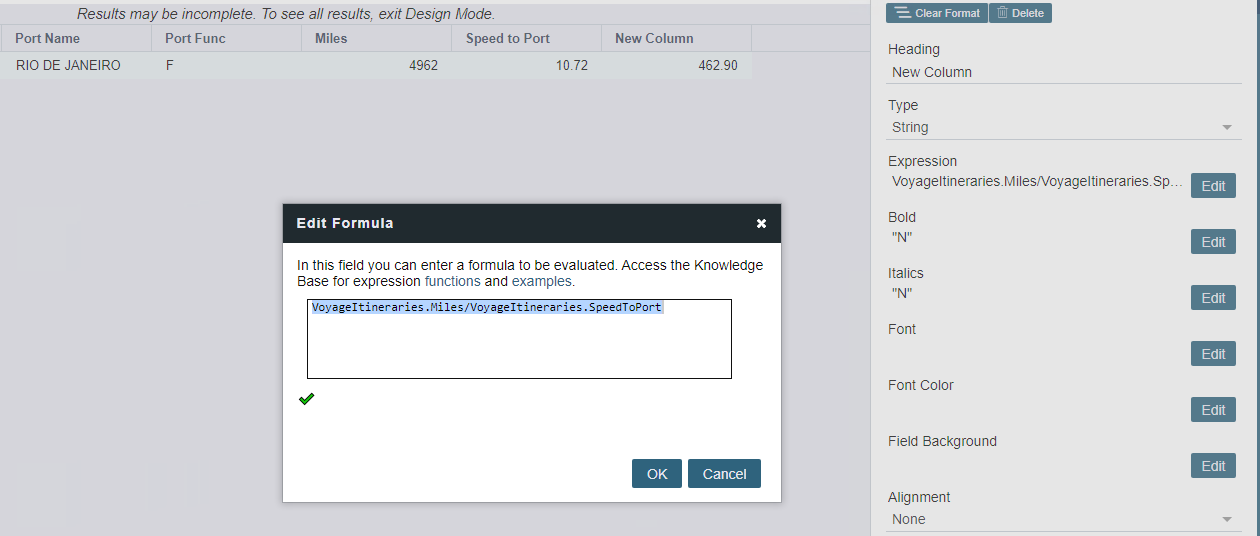Image resolution: width=1260 pixels, height=536 pixels.
Task: Click the Delete column button
Action: 1020,13
